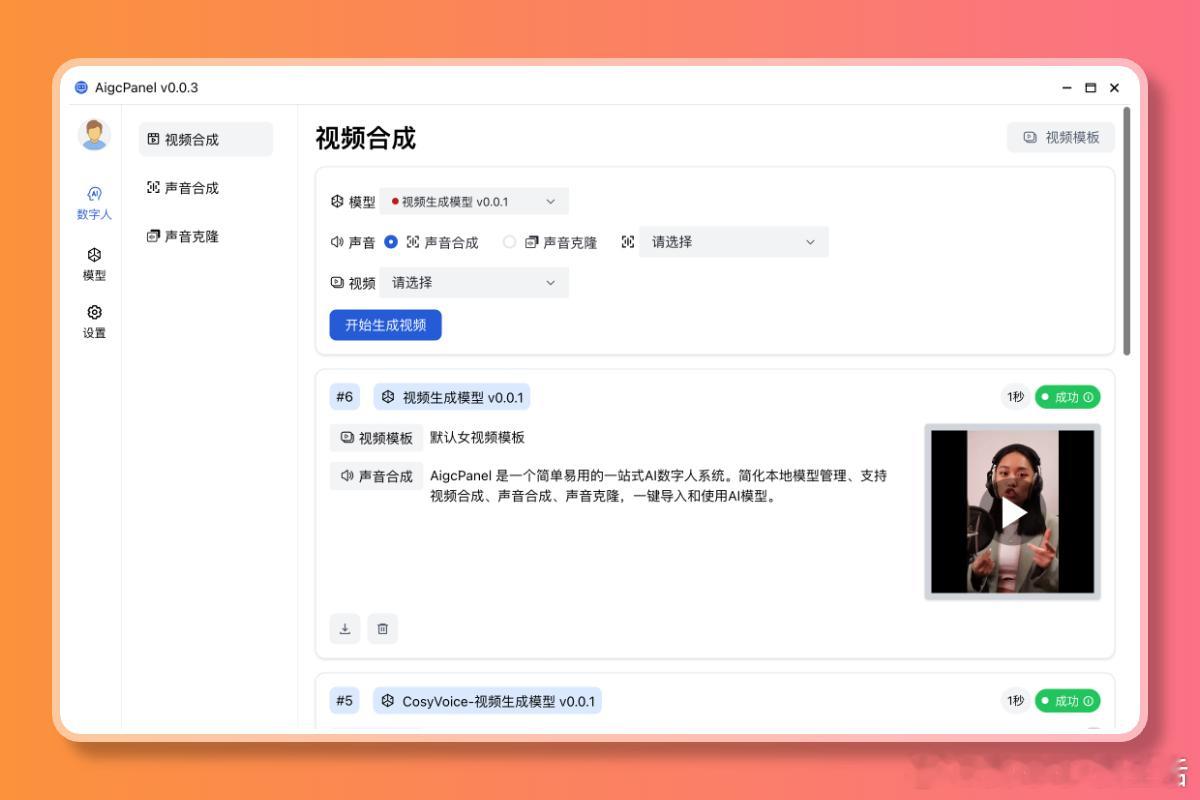Close the AigcPanel window
Screen dimensions: 1200x800
pos(1114,88)
